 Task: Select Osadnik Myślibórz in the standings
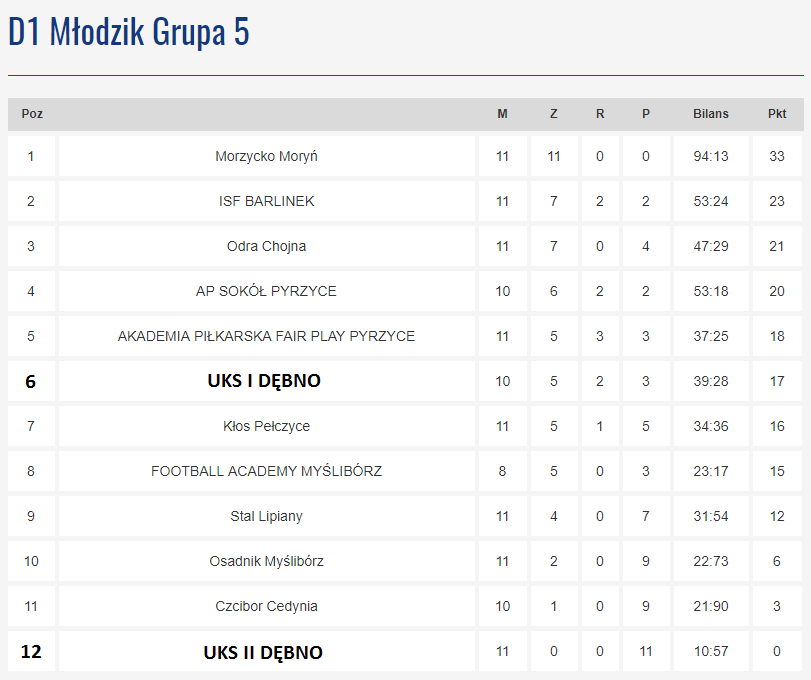[x=266, y=561]
